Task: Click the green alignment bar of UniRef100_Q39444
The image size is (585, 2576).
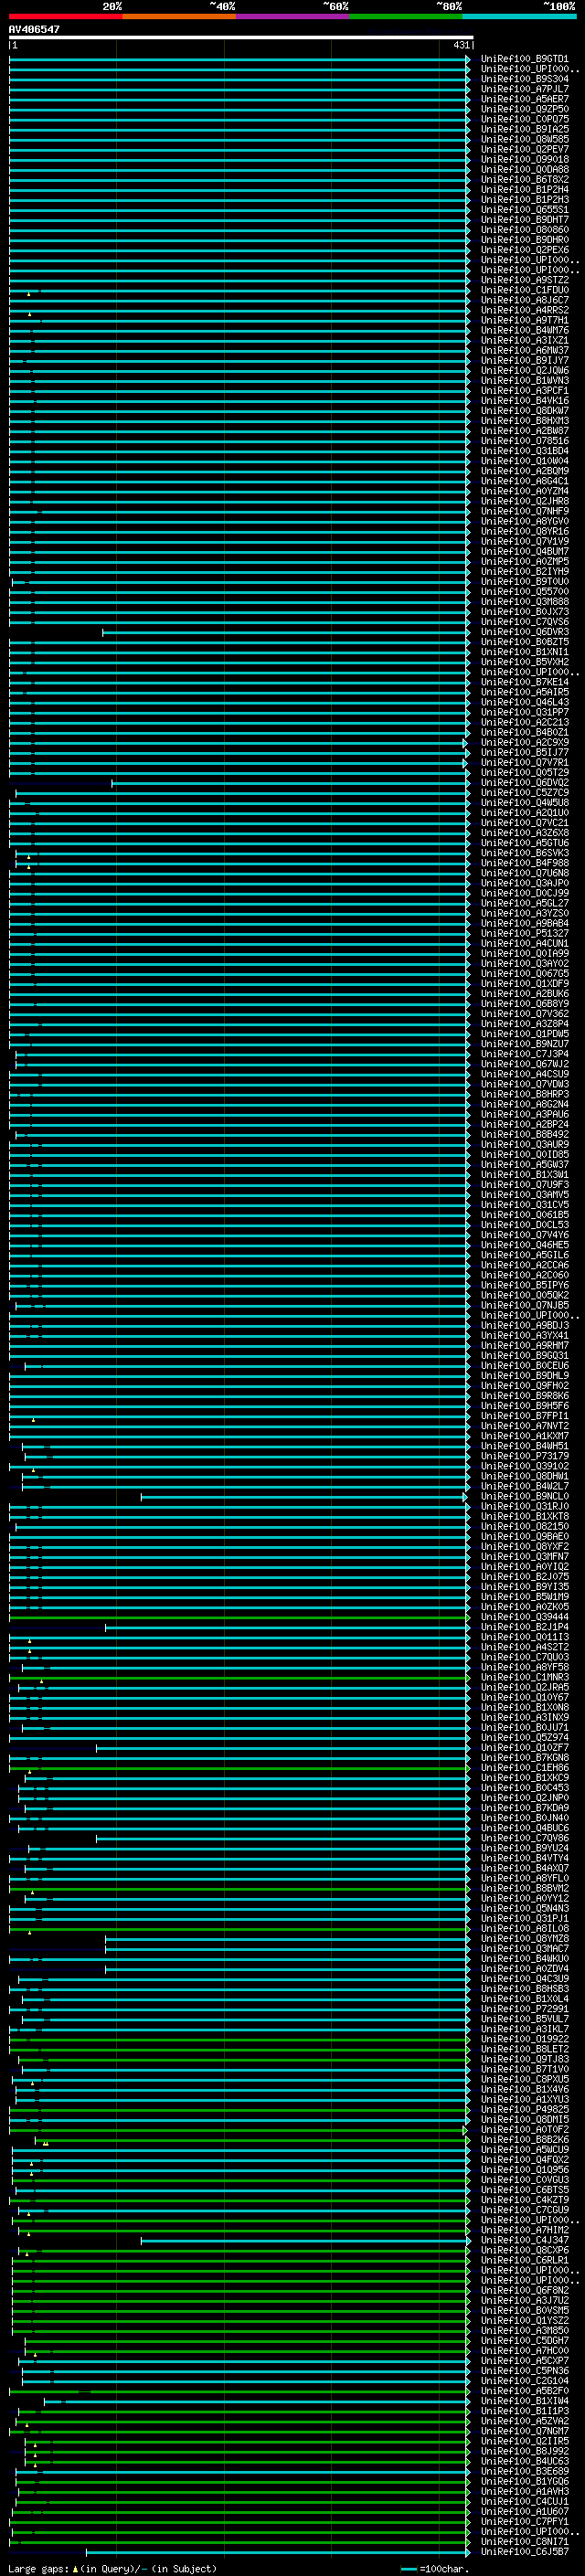Action: [239, 1617]
